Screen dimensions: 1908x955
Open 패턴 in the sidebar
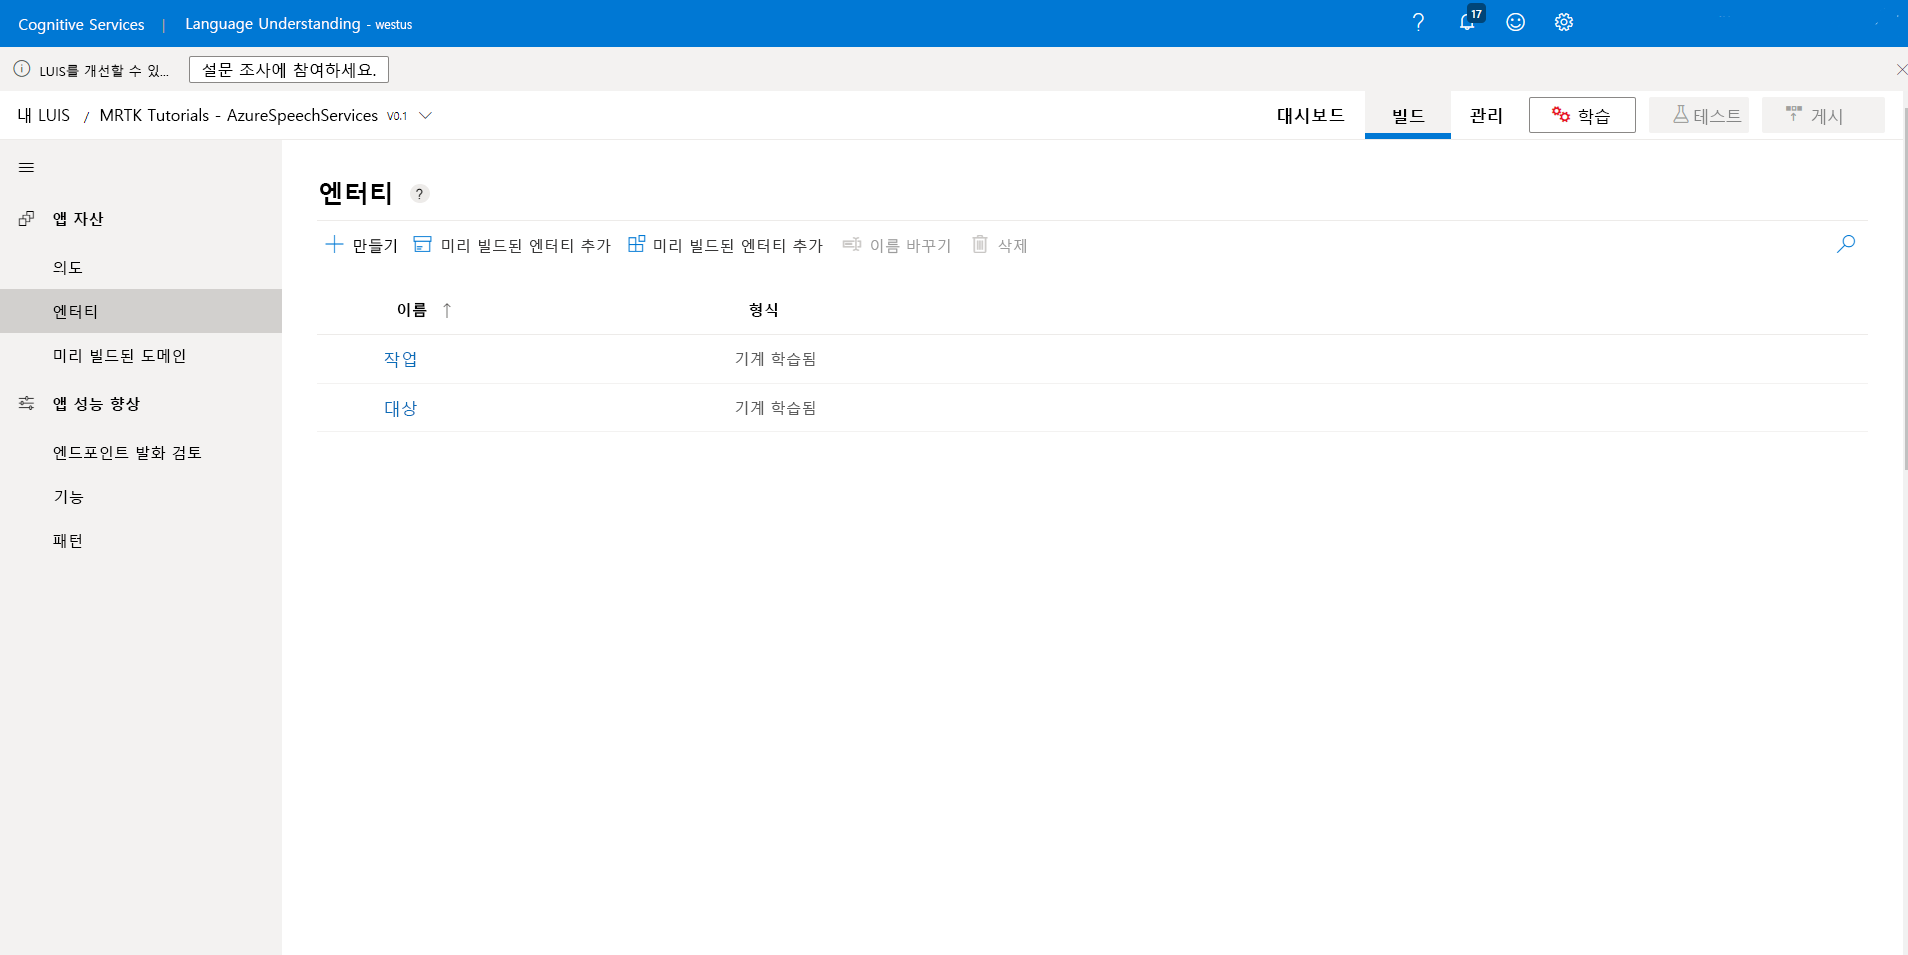point(141,540)
